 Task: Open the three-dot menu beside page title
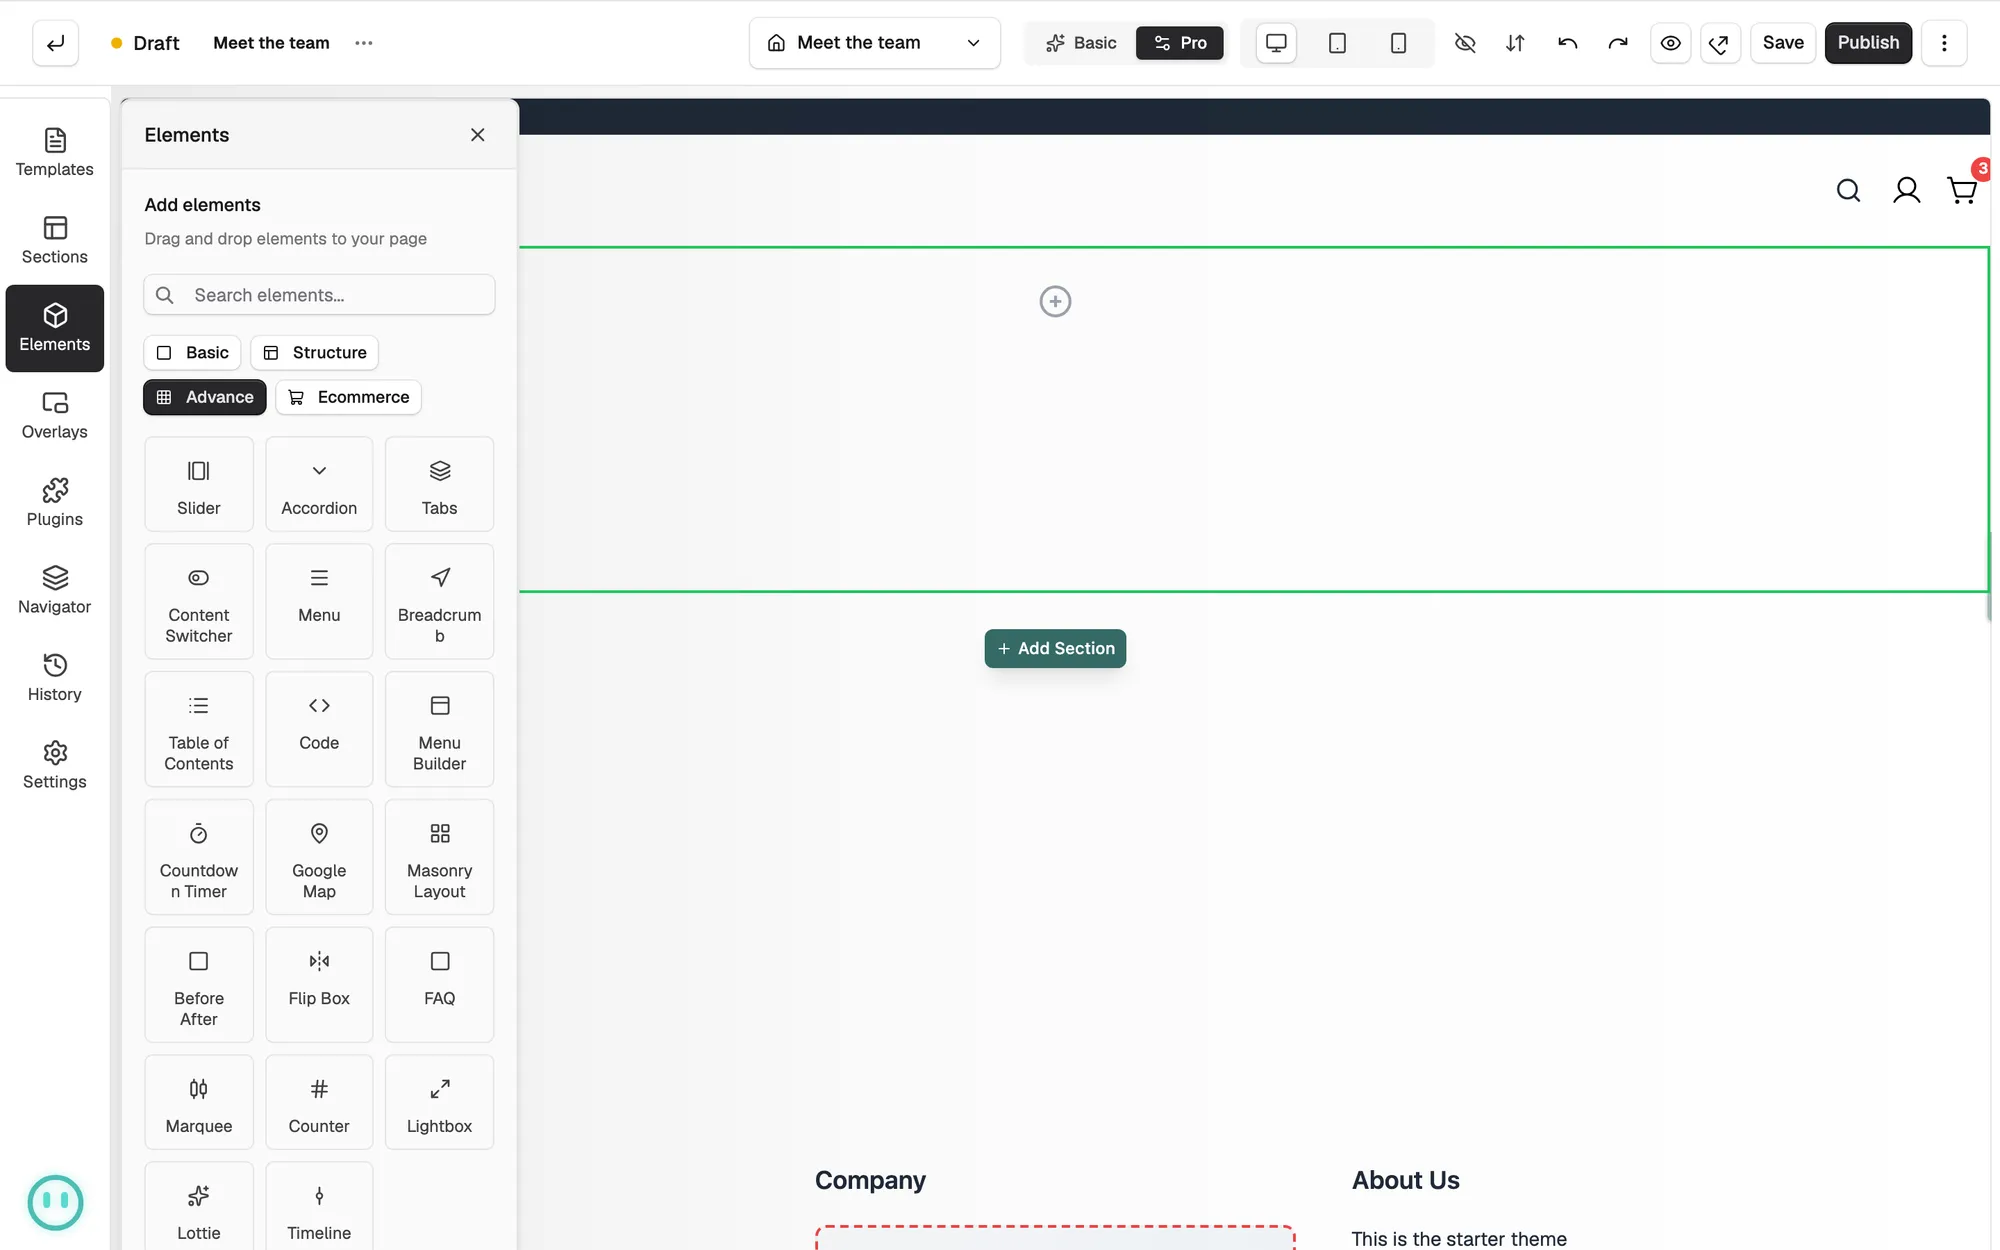[x=364, y=43]
